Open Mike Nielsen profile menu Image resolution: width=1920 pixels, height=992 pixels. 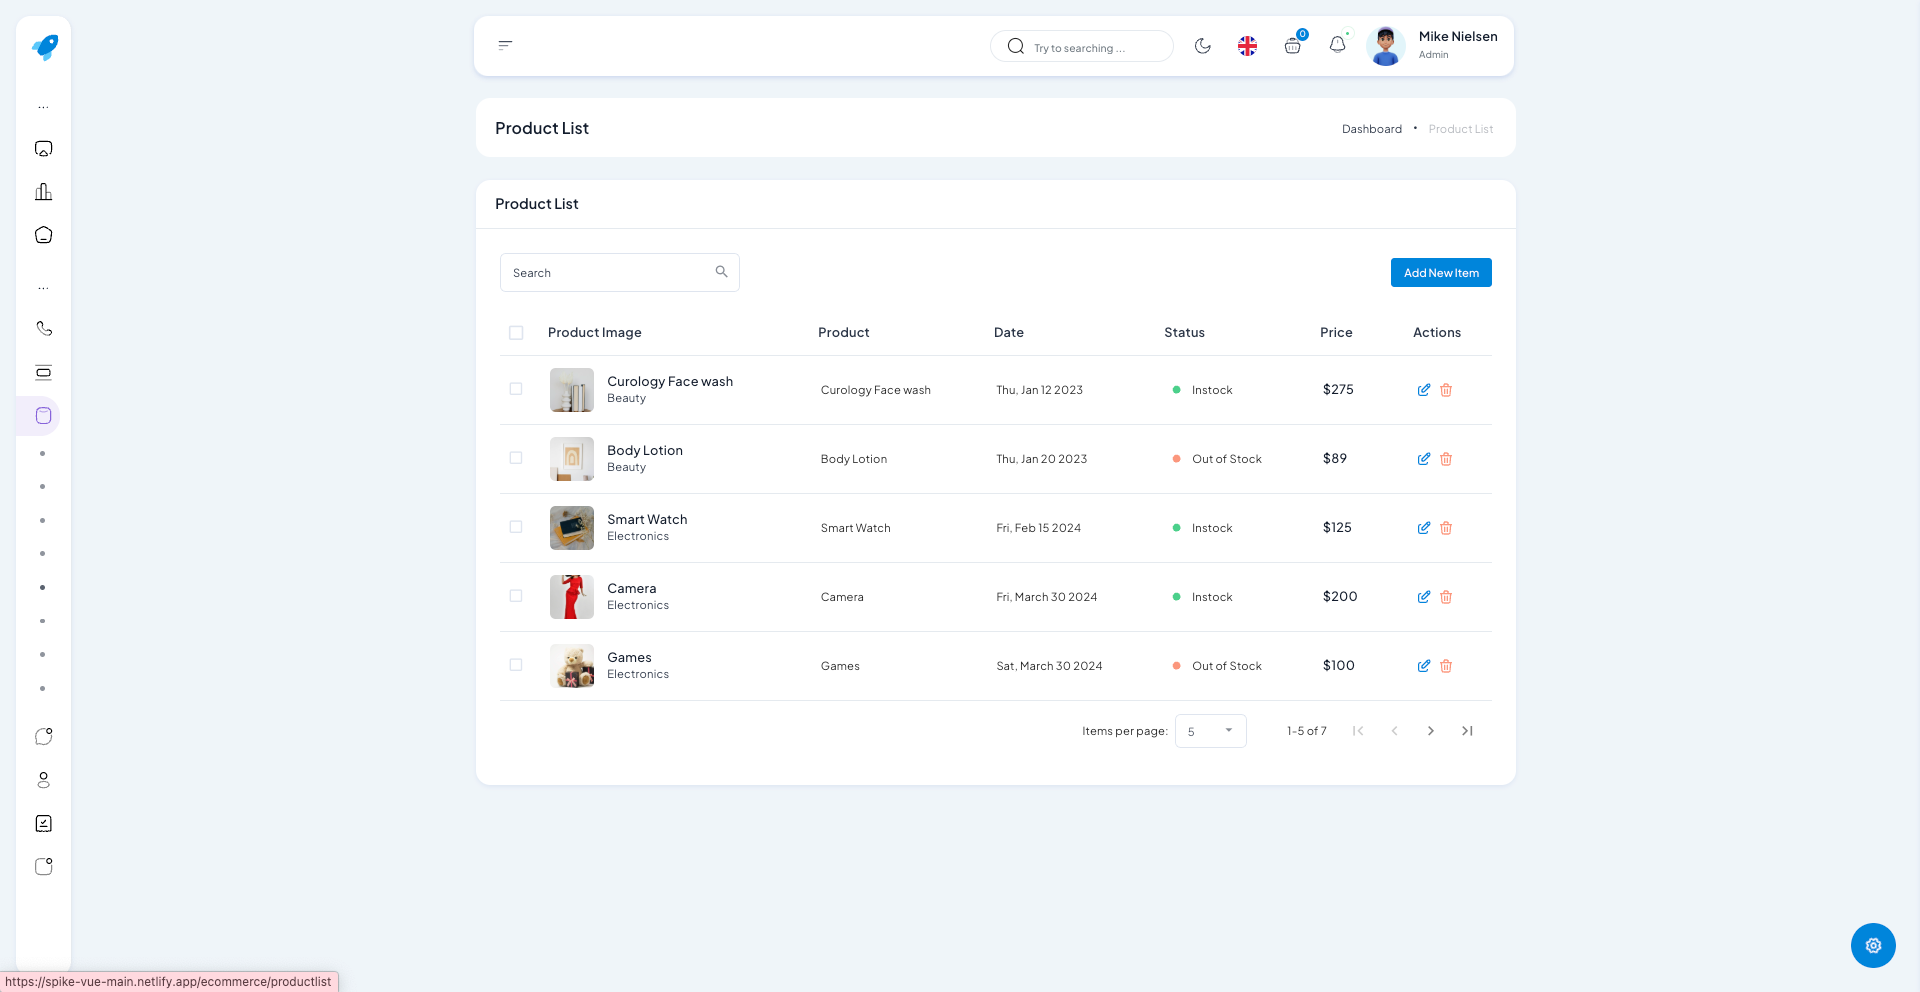tap(1433, 45)
